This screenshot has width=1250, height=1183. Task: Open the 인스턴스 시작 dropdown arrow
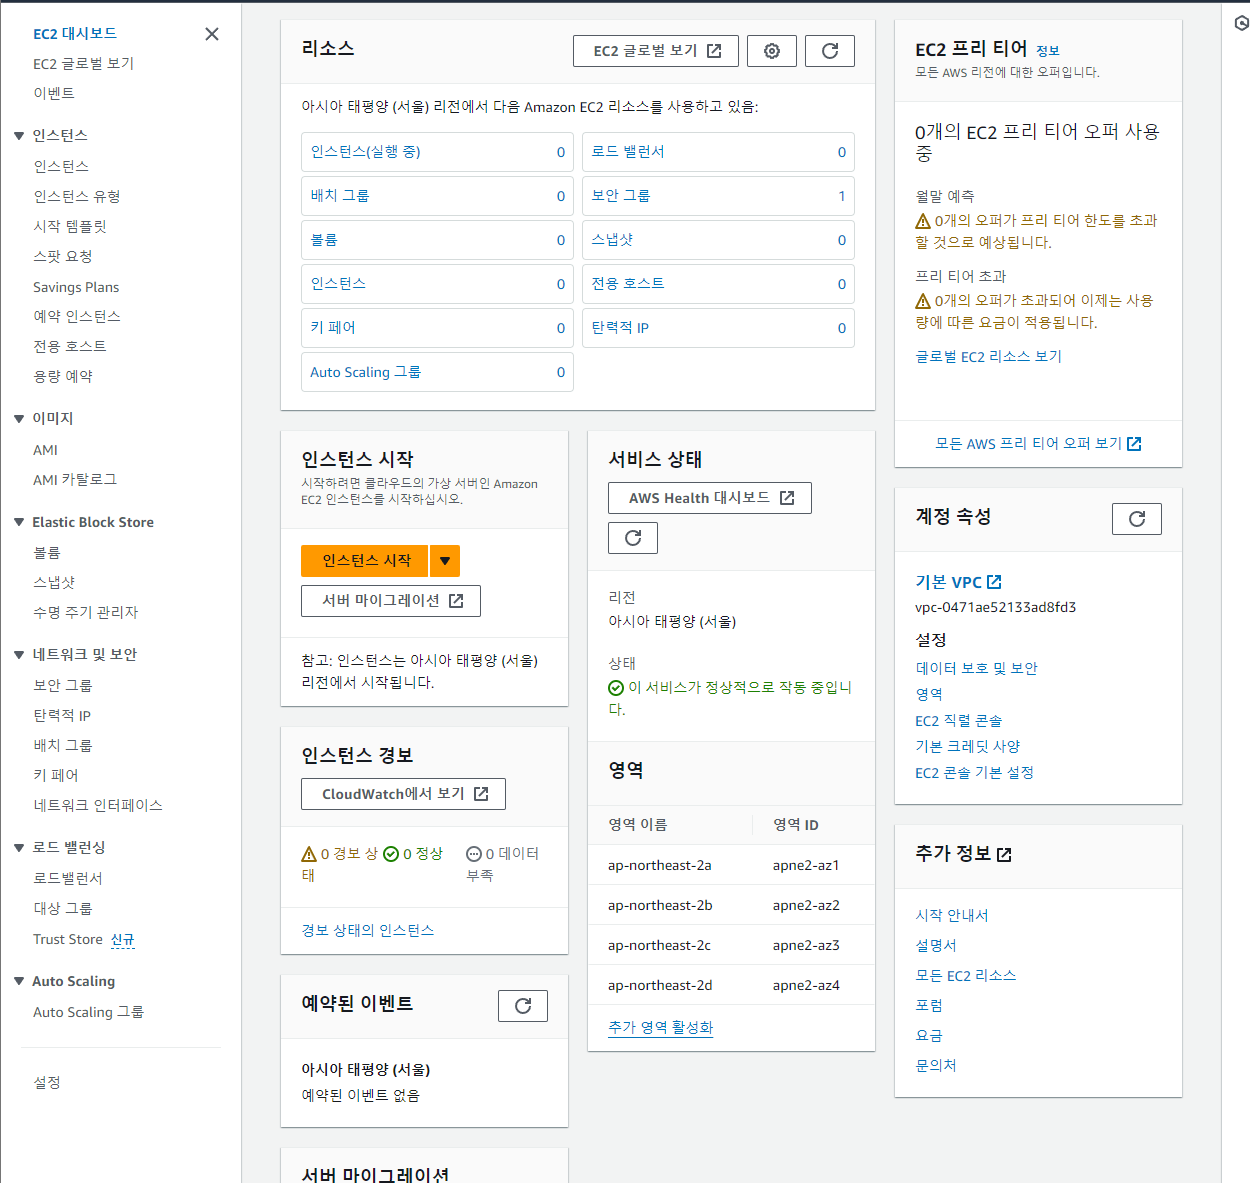[x=445, y=561]
